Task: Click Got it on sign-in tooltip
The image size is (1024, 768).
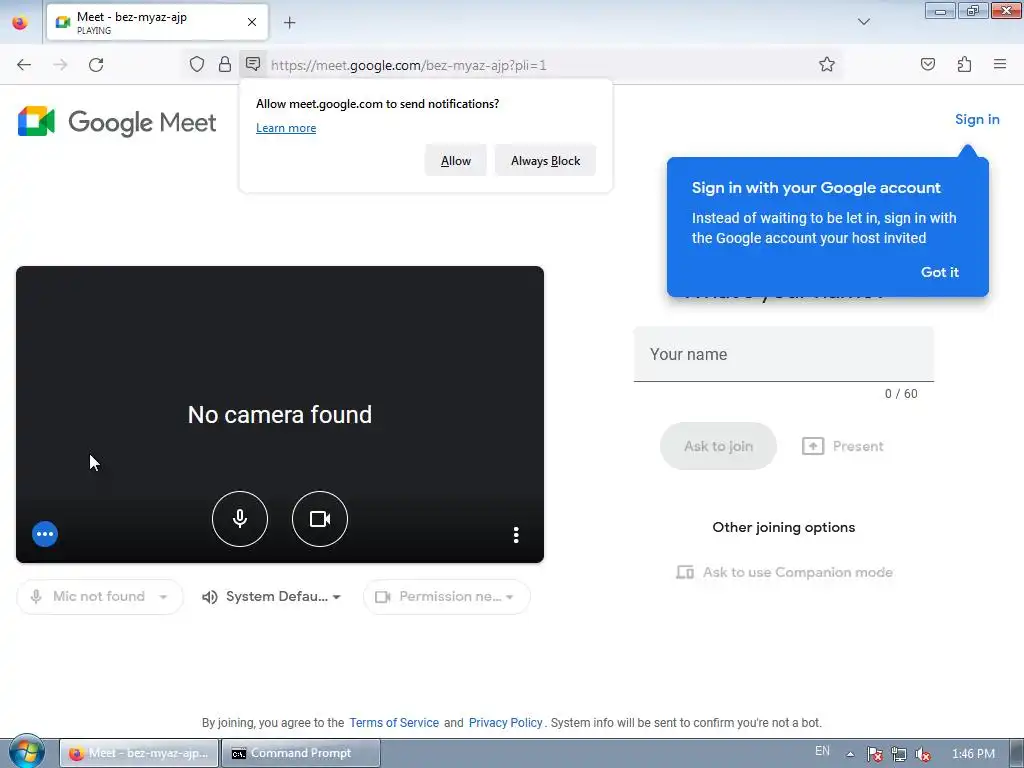Action: tap(940, 272)
